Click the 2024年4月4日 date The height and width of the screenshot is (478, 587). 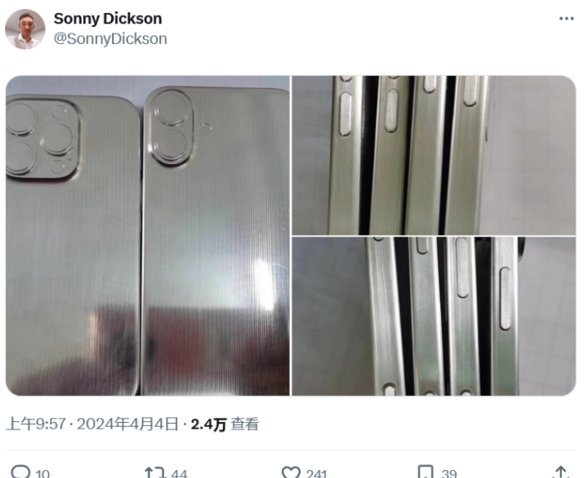click(x=127, y=424)
